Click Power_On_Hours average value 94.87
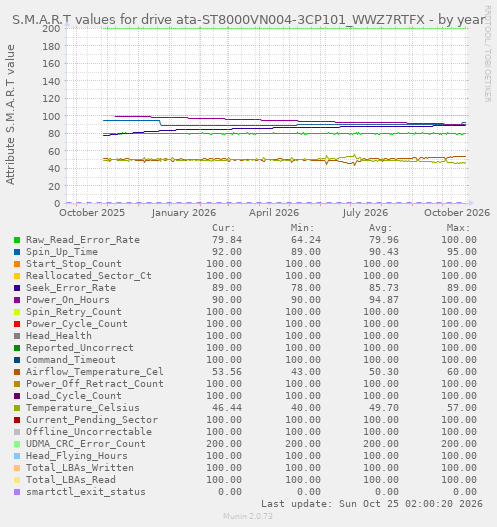The width and height of the screenshot is (497, 527). (x=384, y=300)
